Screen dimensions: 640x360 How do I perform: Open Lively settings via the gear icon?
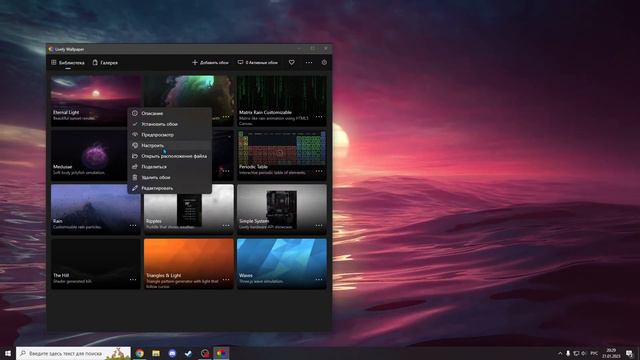pos(324,62)
